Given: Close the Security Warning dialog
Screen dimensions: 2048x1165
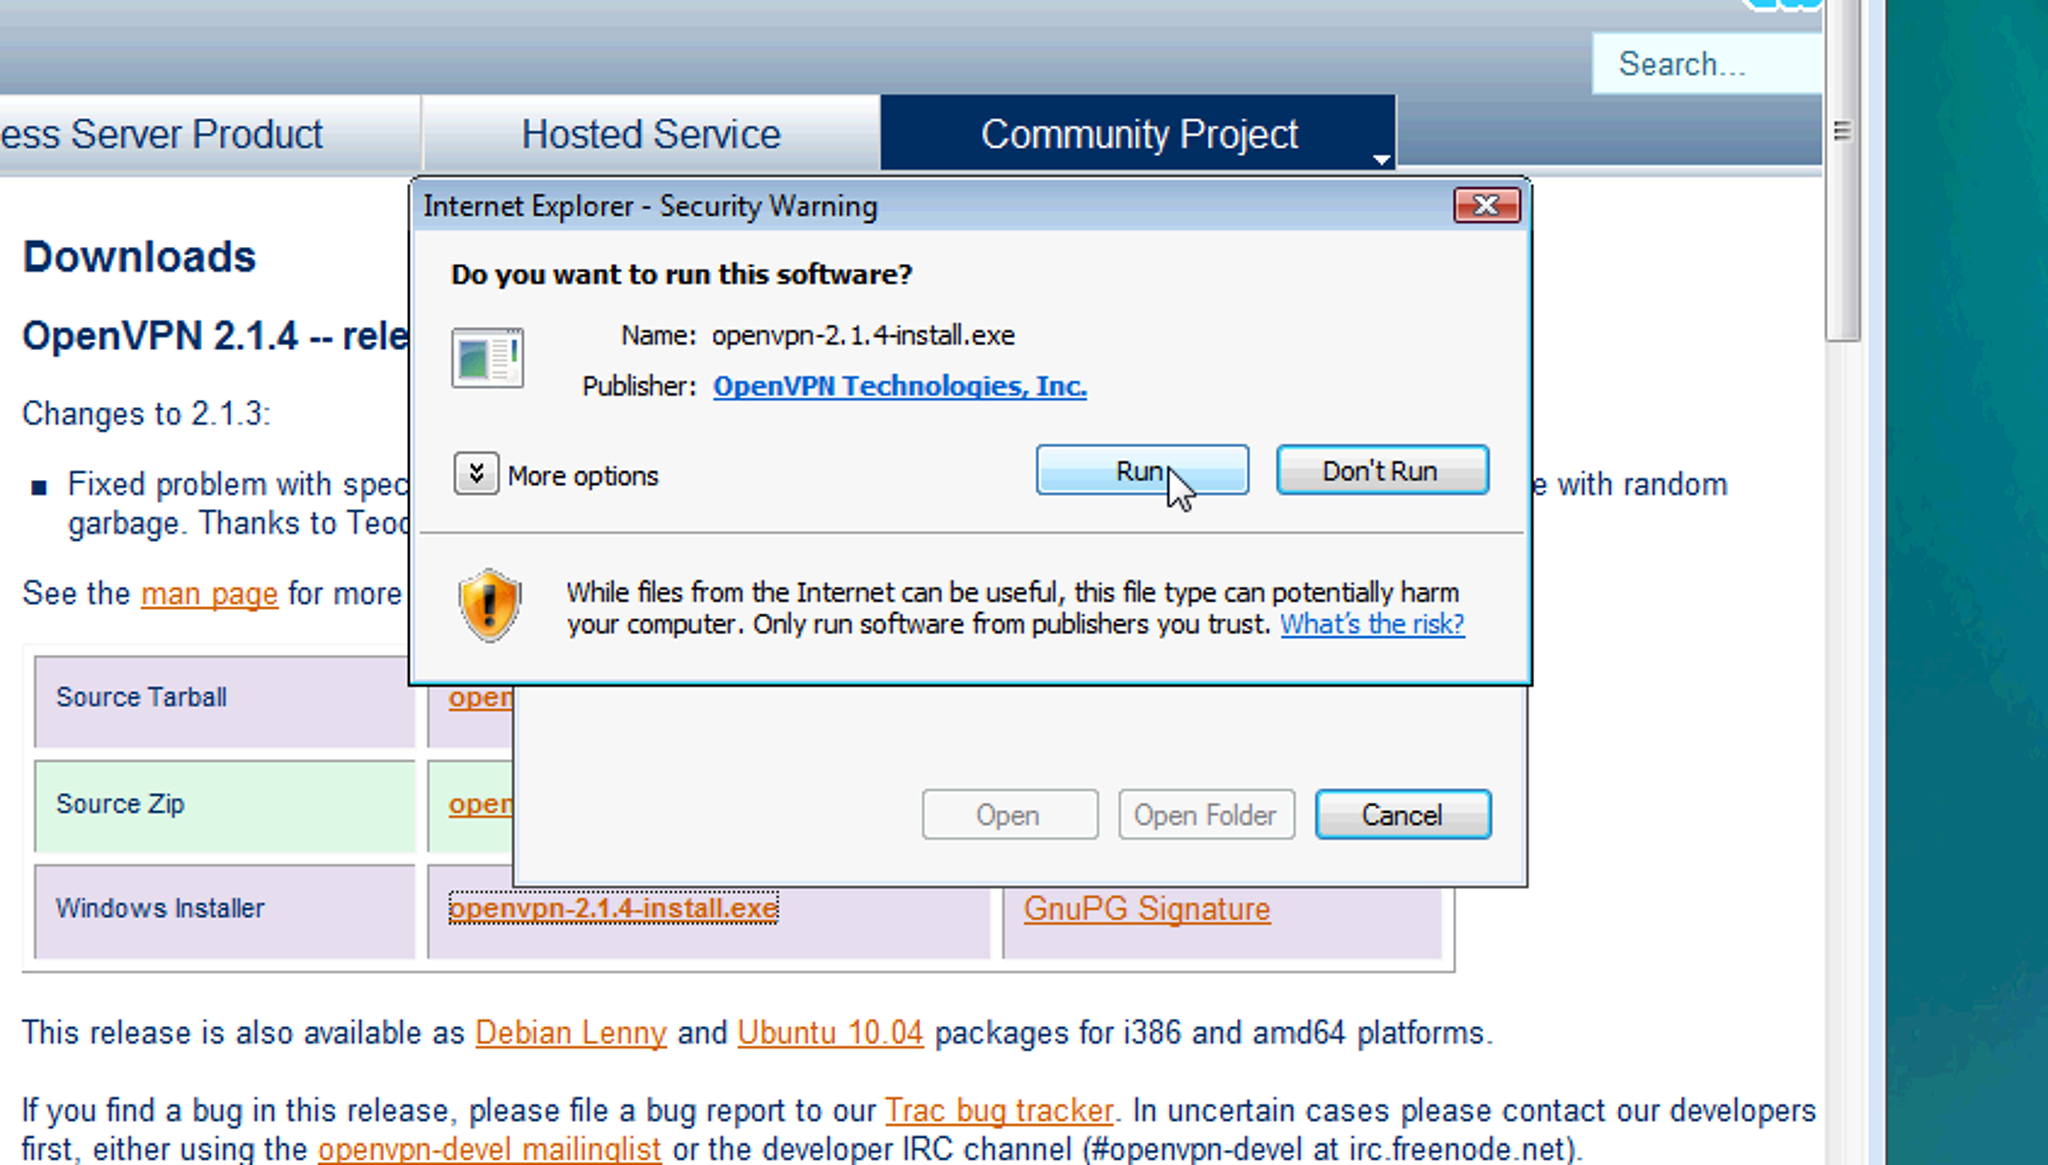Looking at the screenshot, I should [x=1486, y=205].
